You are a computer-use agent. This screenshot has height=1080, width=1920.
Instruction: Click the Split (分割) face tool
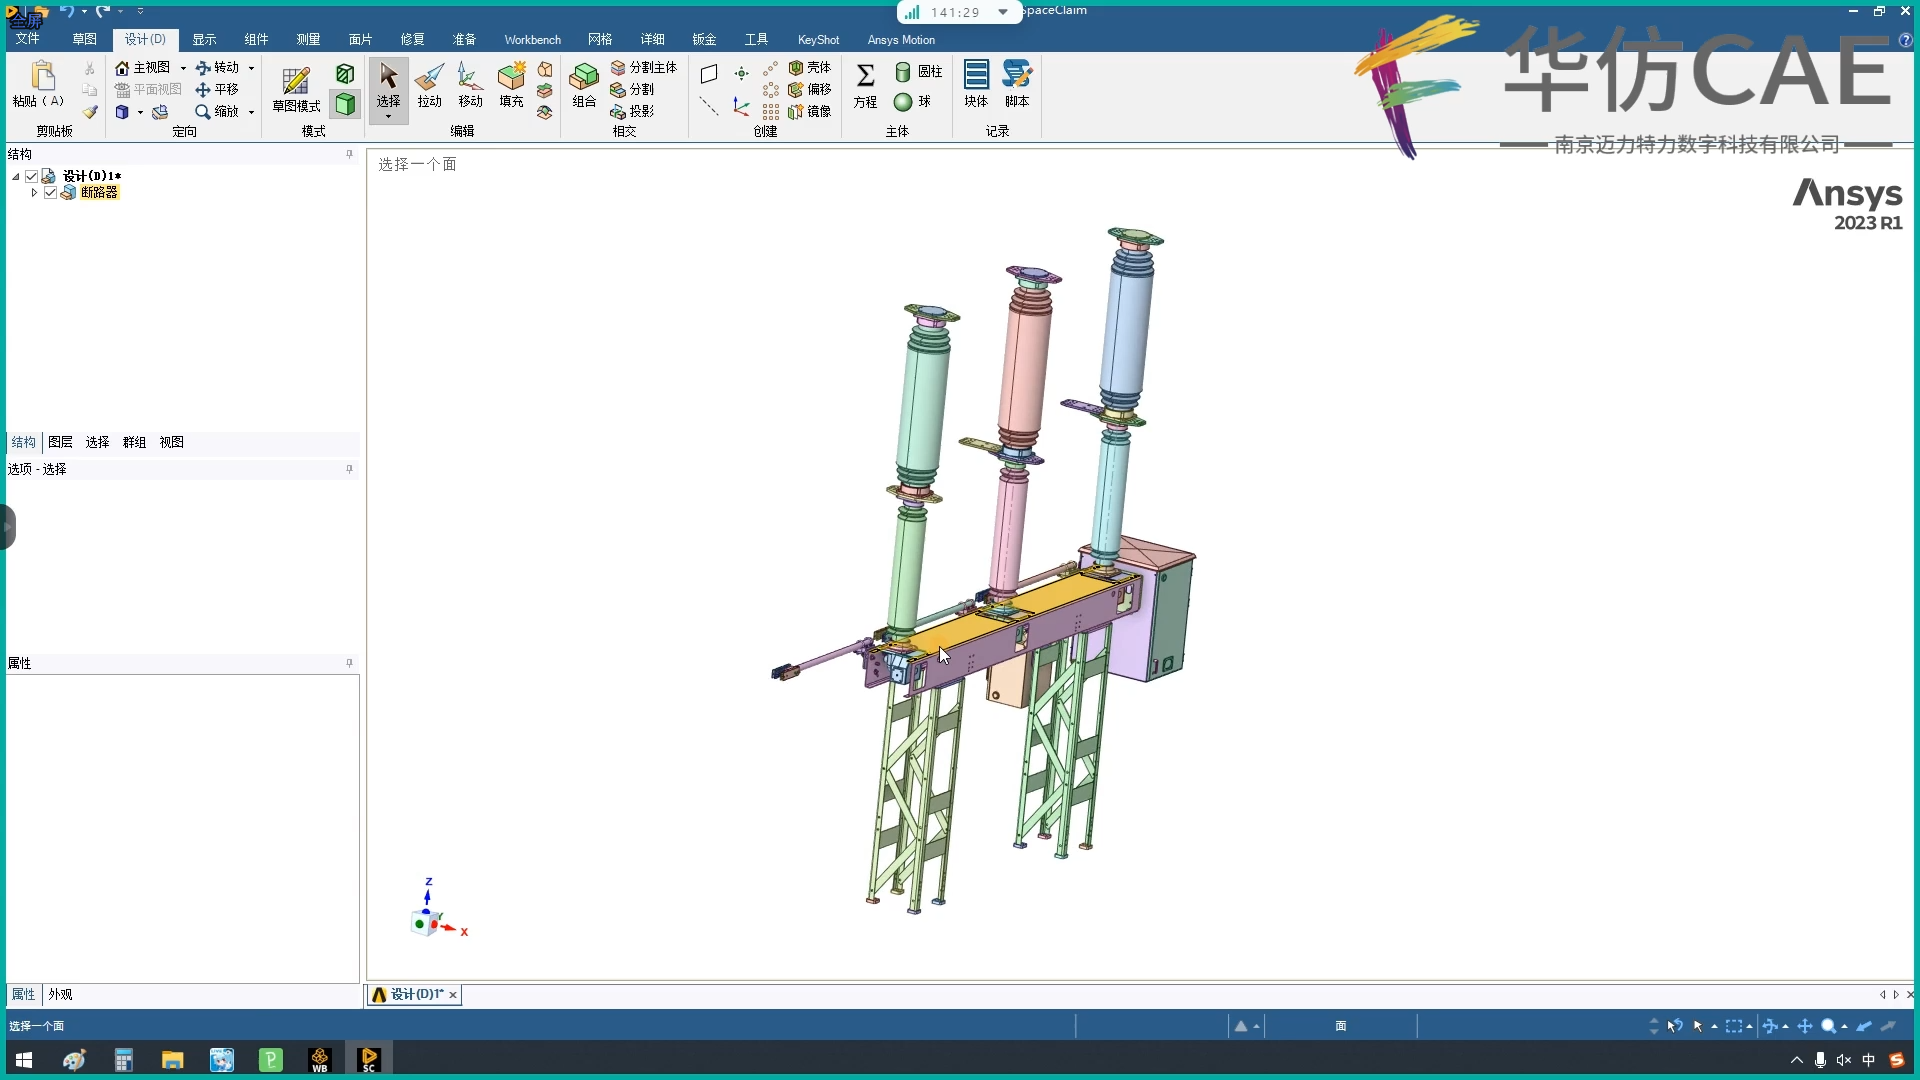(632, 90)
